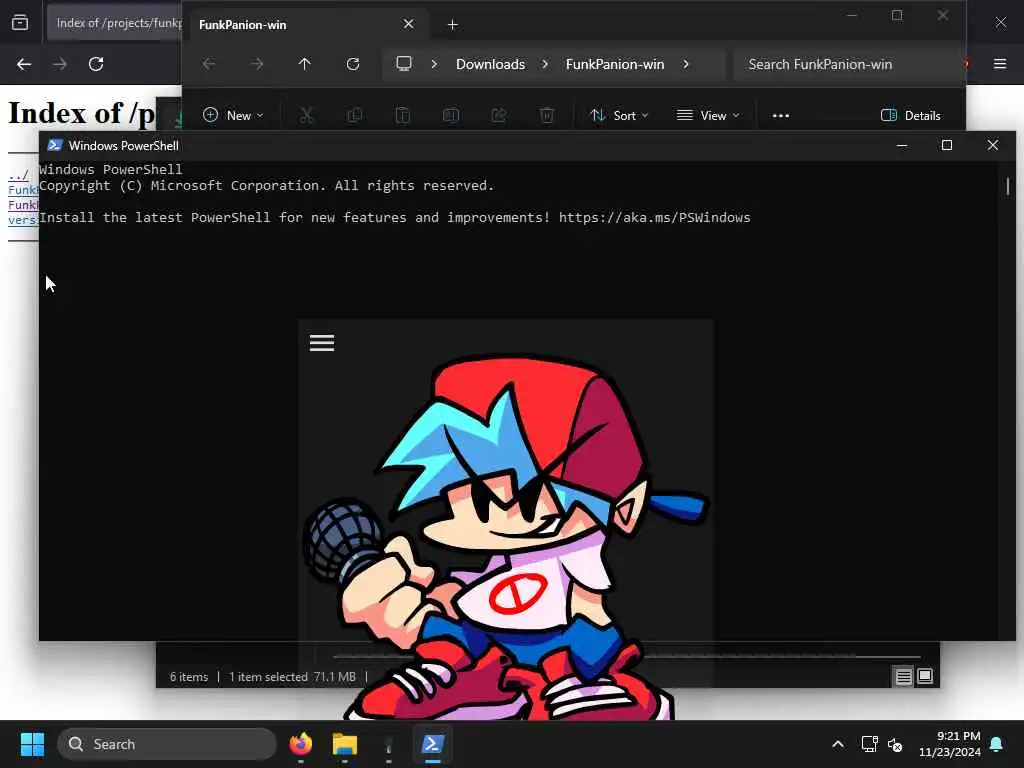Open File Explorer from the taskbar
The image size is (1024, 768).
coord(345,744)
